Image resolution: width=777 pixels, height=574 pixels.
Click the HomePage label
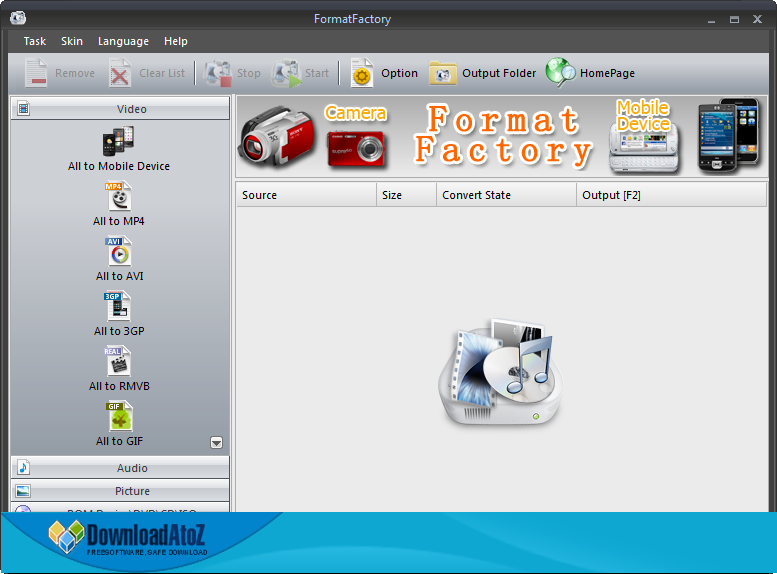tap(608, 73)
